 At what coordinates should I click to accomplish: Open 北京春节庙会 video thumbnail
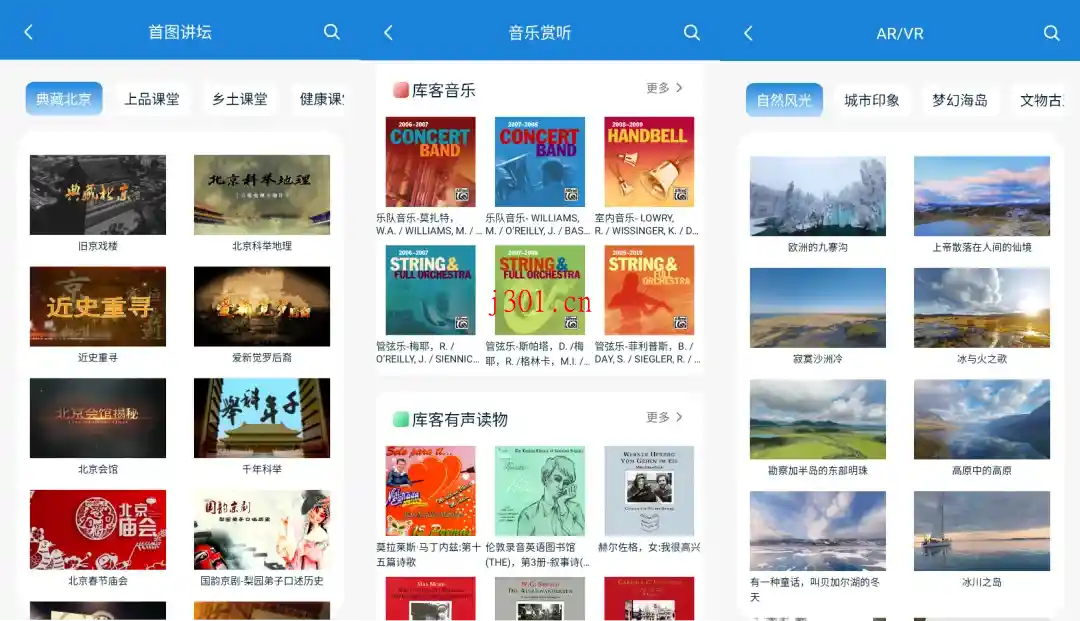[98, 529]
